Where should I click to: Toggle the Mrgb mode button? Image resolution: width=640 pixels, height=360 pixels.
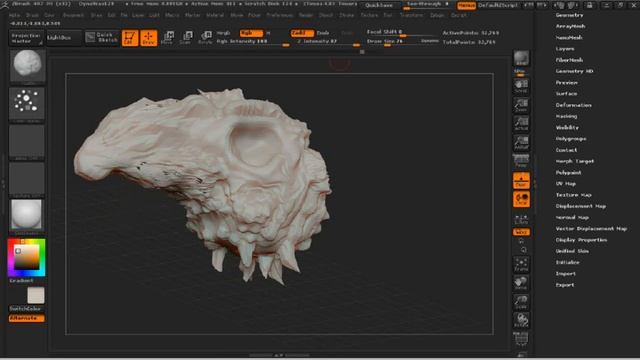click(x=223, y=33)
